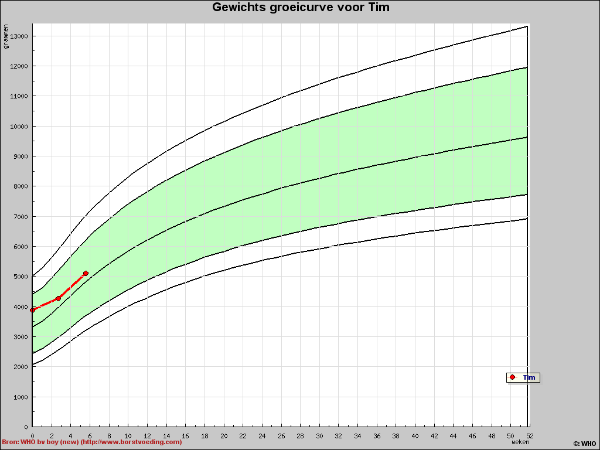Click the Tim label in the legend

point(529,377)
